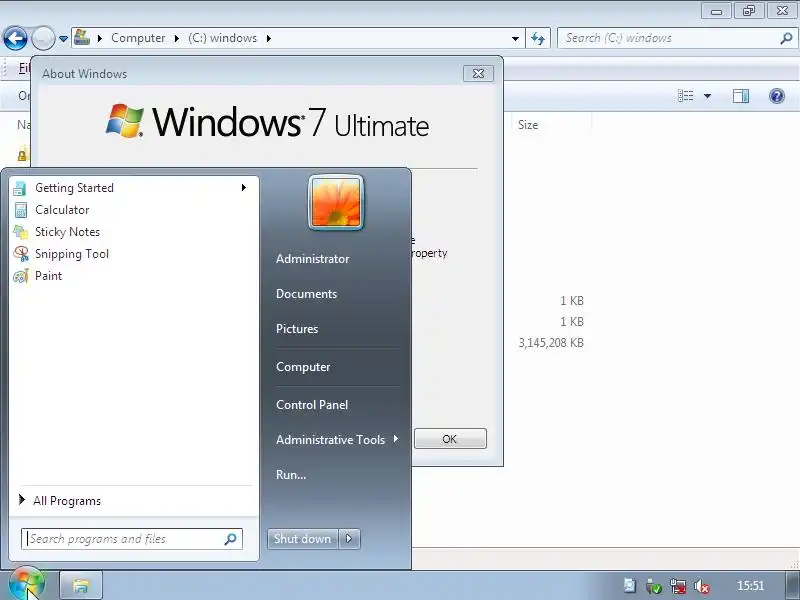This screenshot has width=800, height=600.
Task: Open Pictures from Start menu
Action: pos(297,329)
